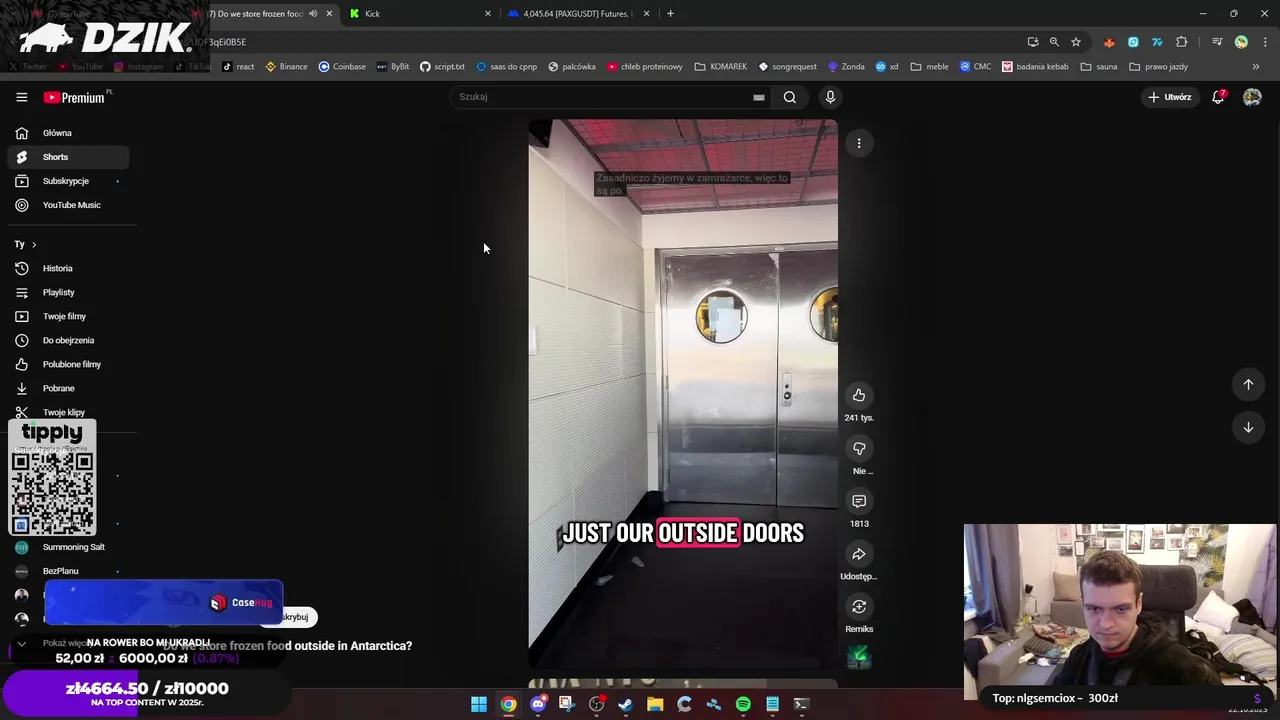
Task: Open Spotify from the taskbar
Action: (743, 704)
